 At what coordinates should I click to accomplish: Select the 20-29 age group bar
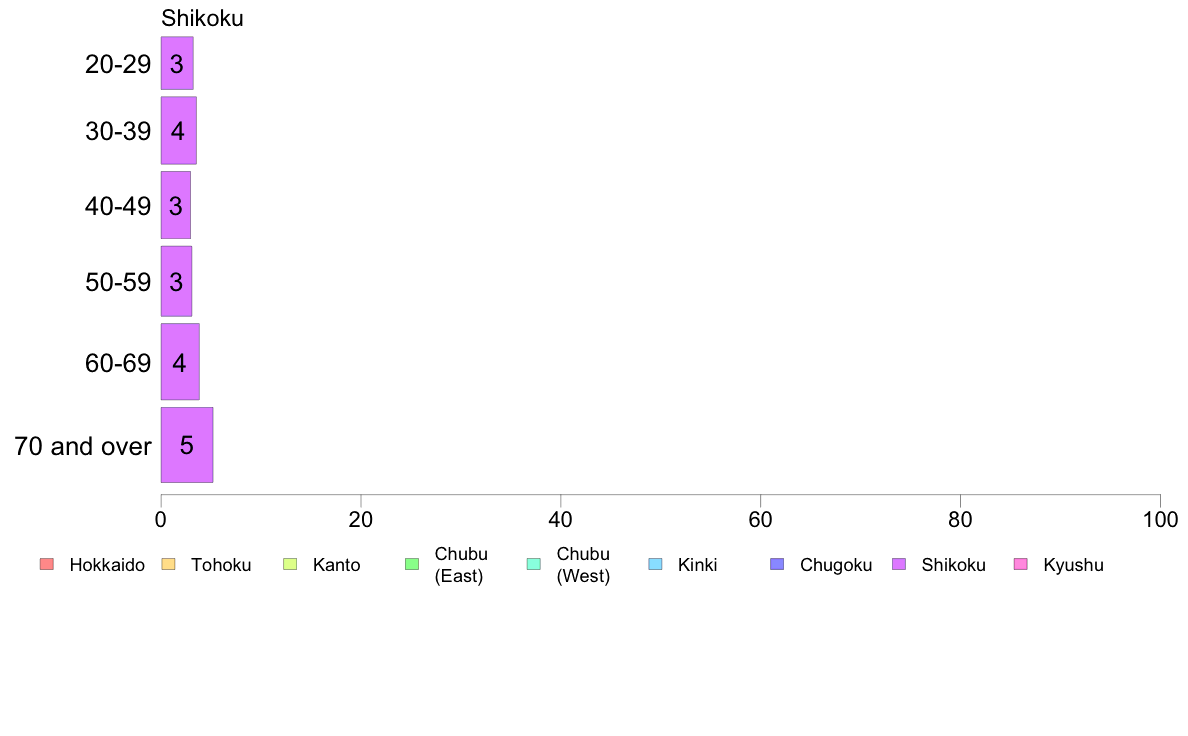(x=177, y=63)
